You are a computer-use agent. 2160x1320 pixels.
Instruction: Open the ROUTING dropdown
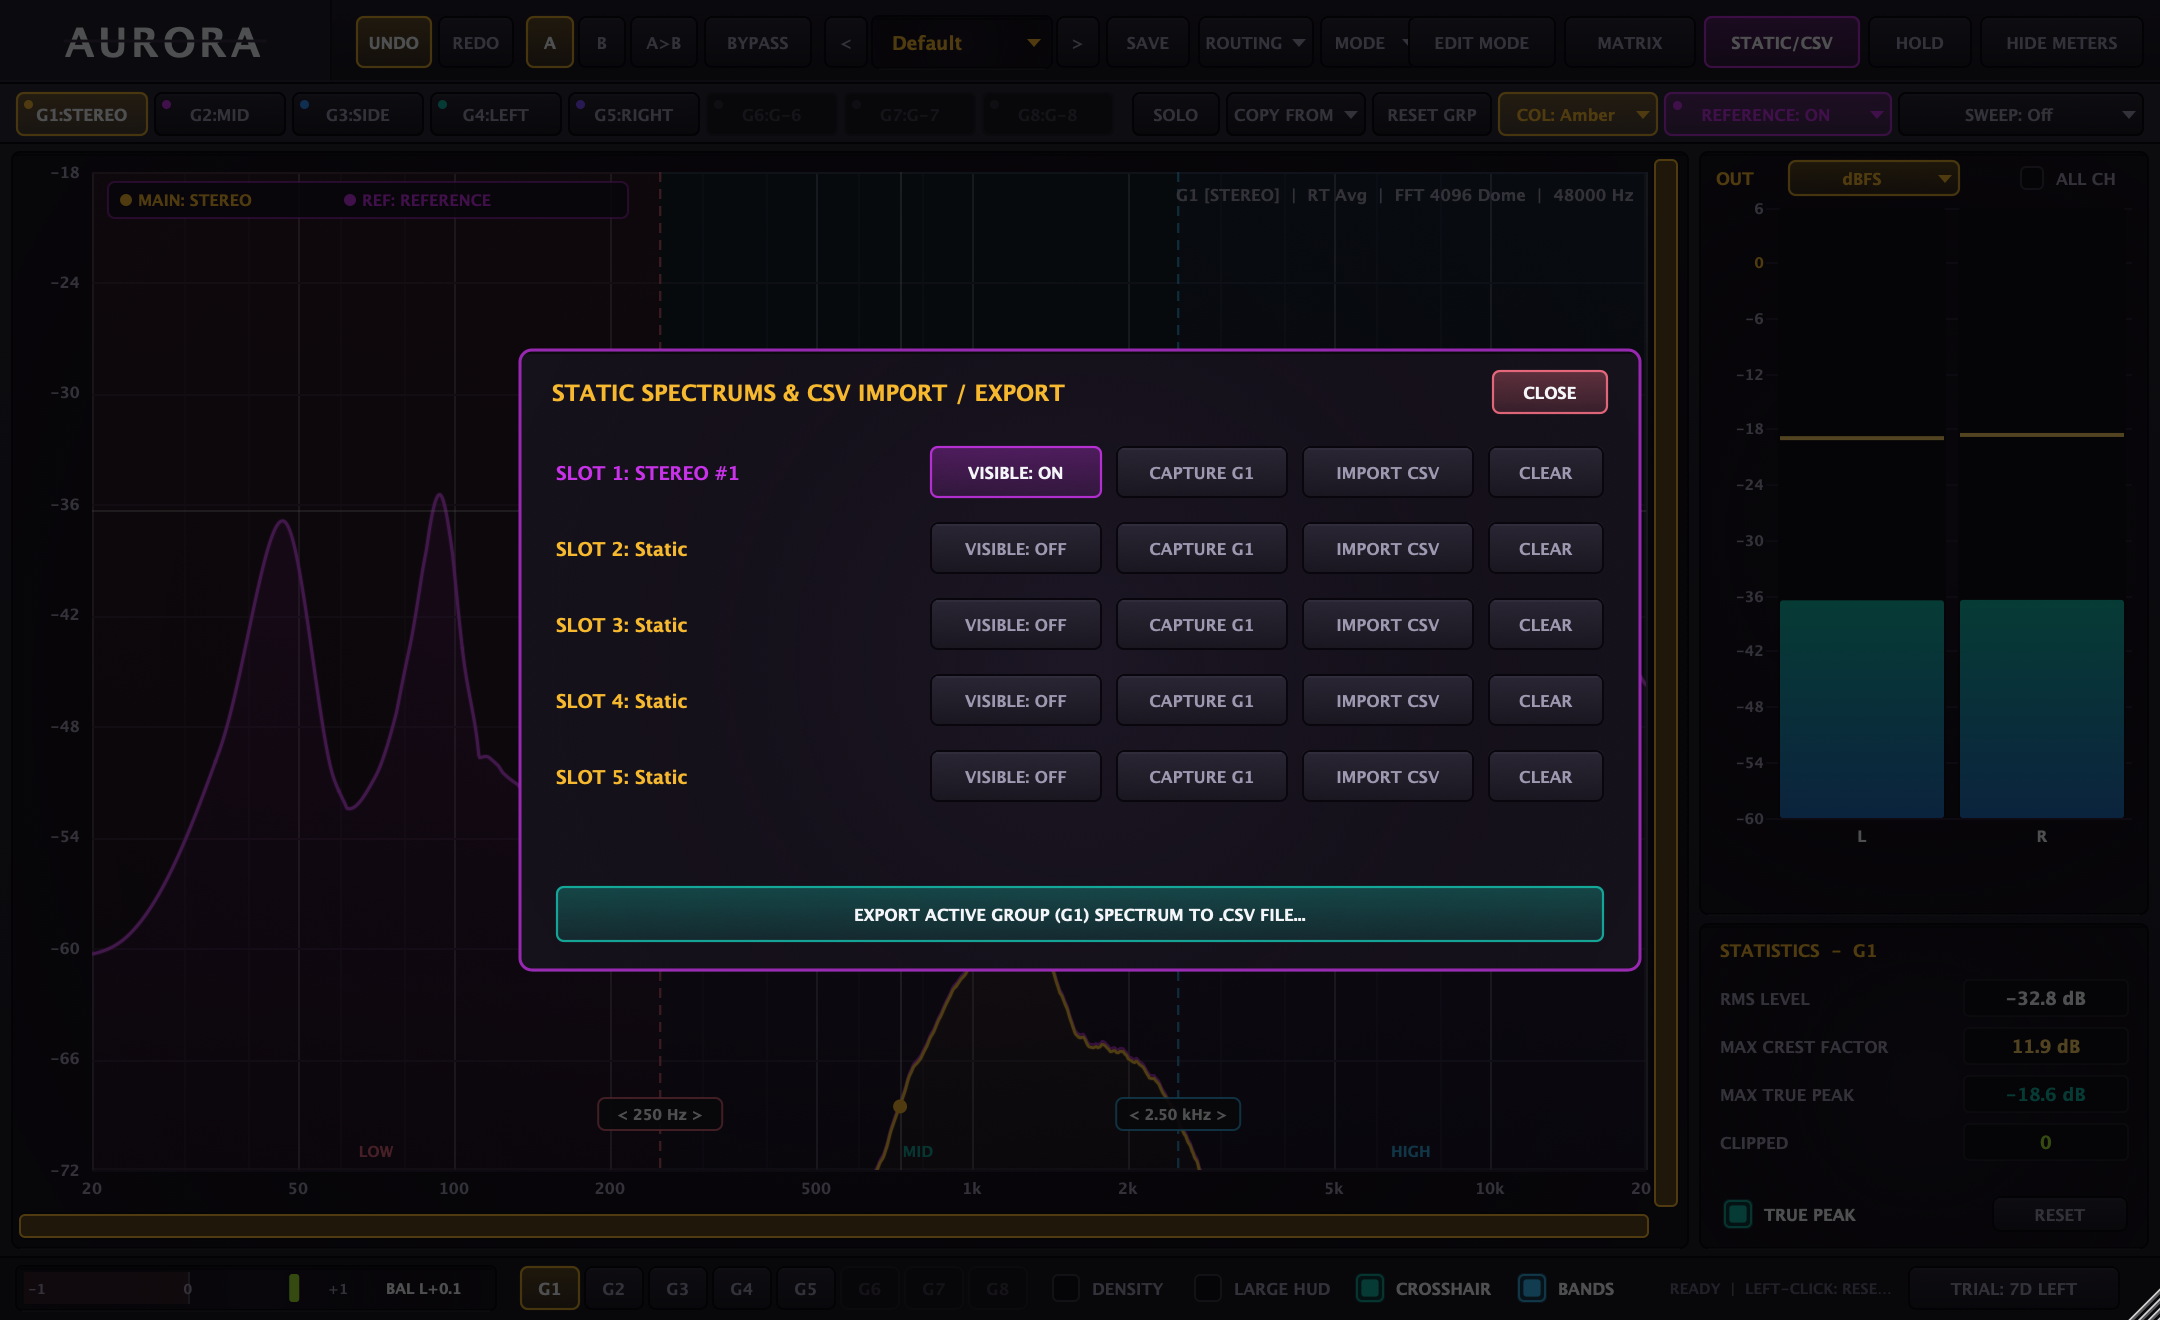1255,43
